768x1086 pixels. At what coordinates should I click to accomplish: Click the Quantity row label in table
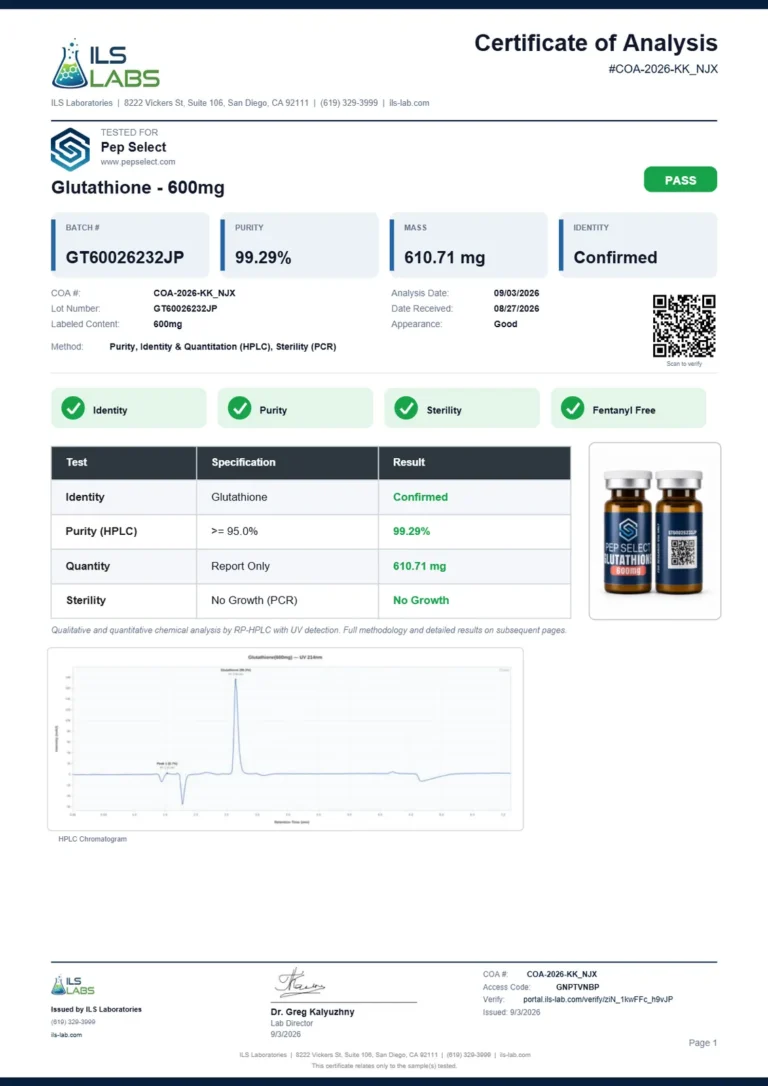coord(88,566)
